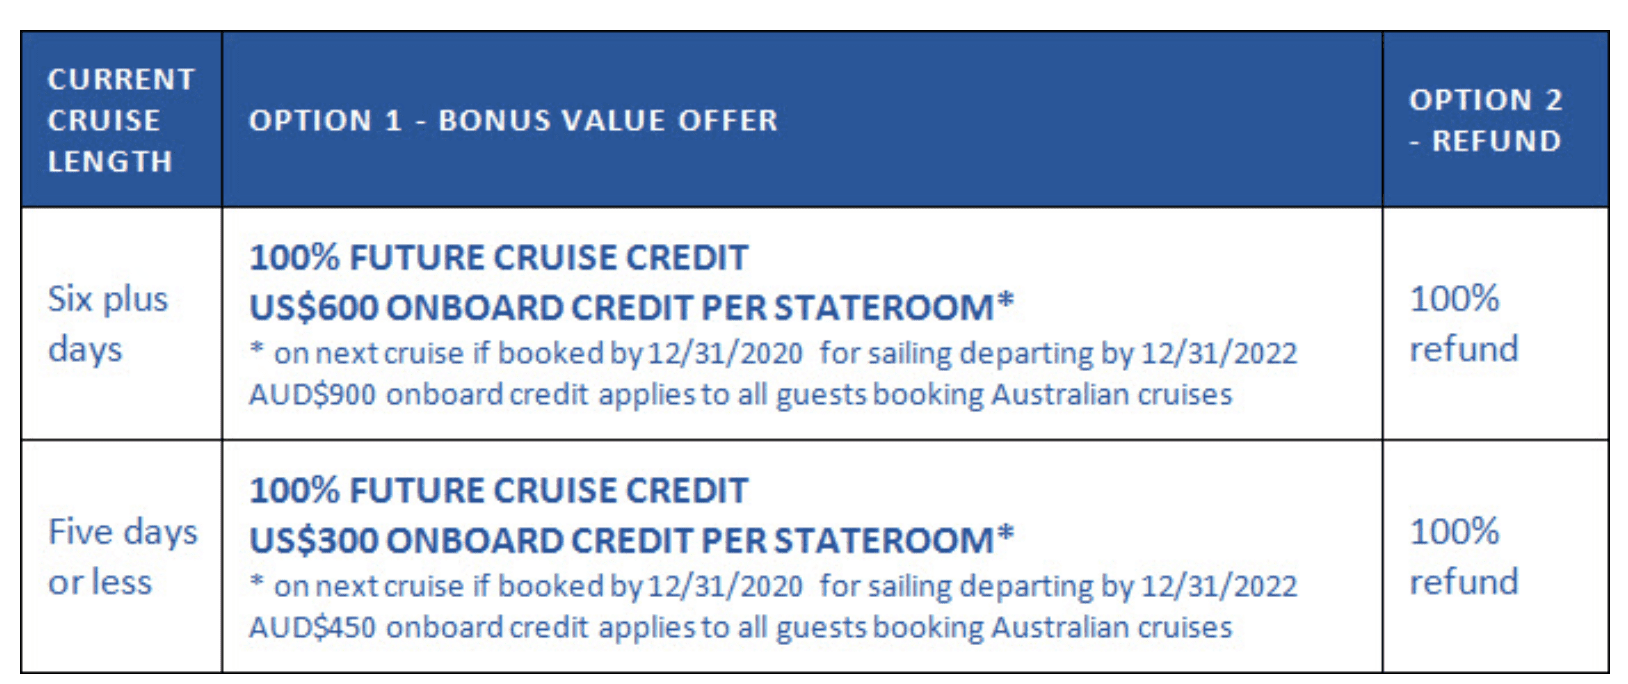Screen dimensions: 1628x684
Task: Click the '12/31/2022' sailing date in the first row
Action: (x=1219, y=354)
